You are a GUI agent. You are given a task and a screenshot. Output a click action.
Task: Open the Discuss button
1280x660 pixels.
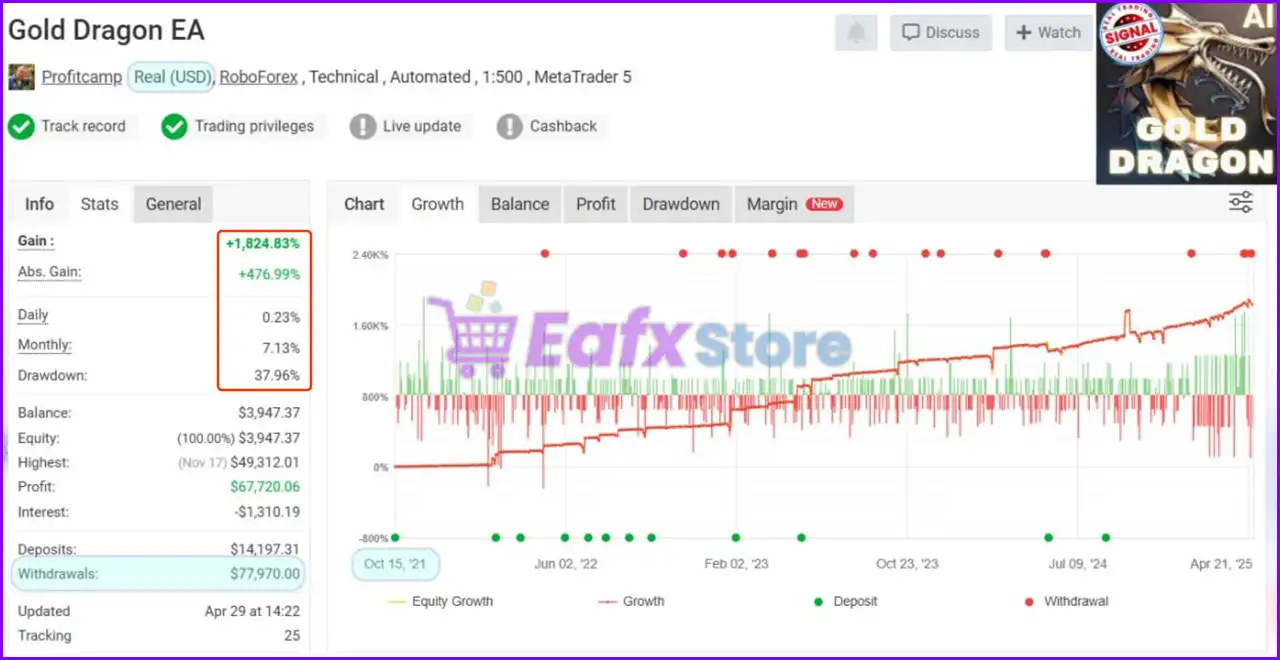[x=941, y=32]
